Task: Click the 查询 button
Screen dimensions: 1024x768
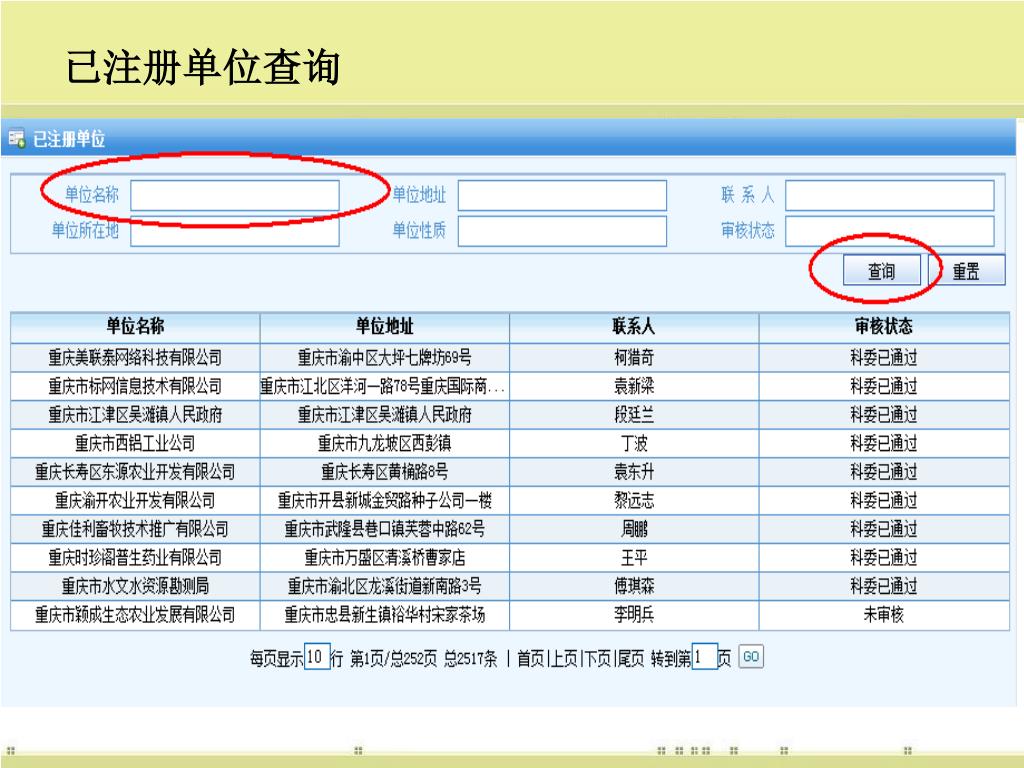Action: point(882,270)
